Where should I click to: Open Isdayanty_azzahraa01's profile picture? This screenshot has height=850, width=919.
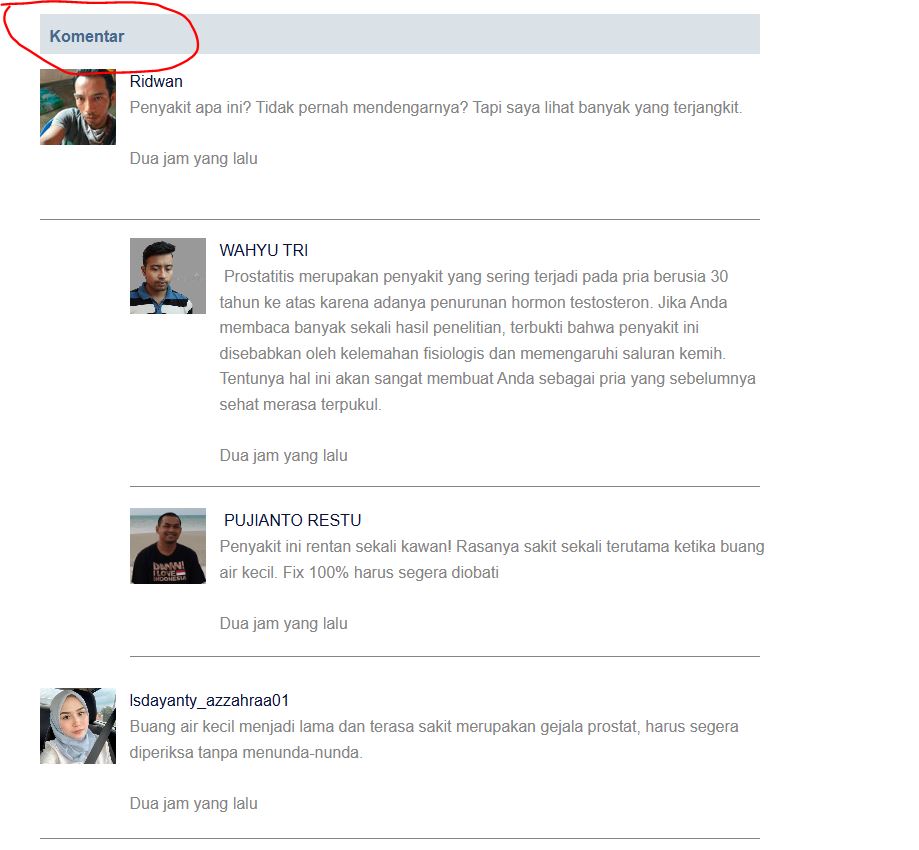(x=78, y=726)
